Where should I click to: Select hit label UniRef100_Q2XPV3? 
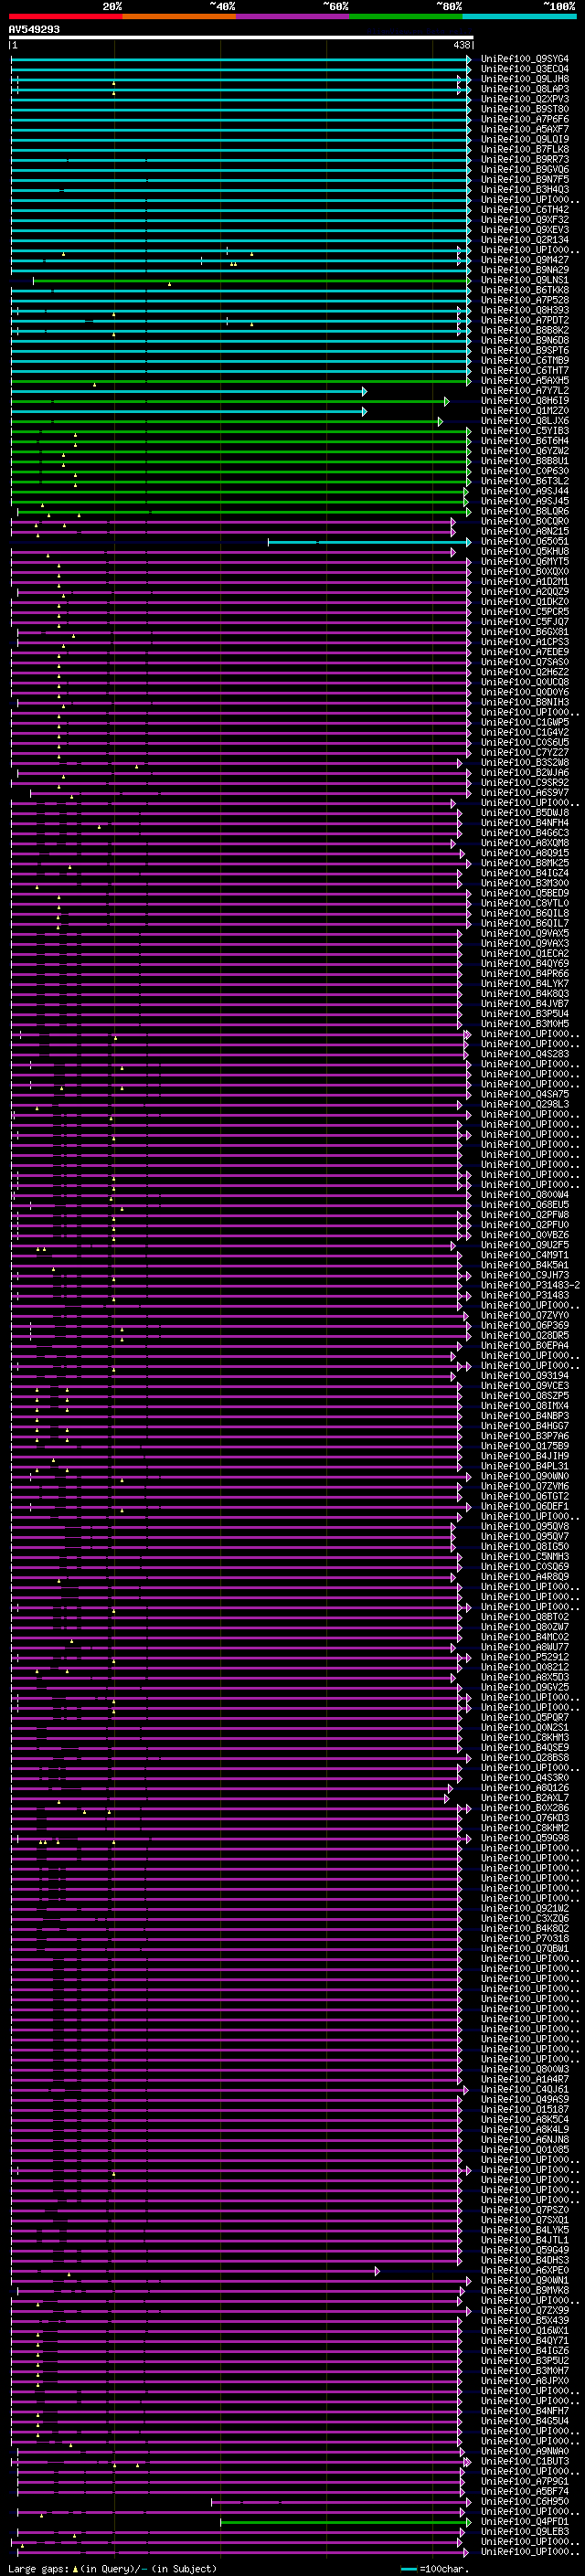point(524,99)
